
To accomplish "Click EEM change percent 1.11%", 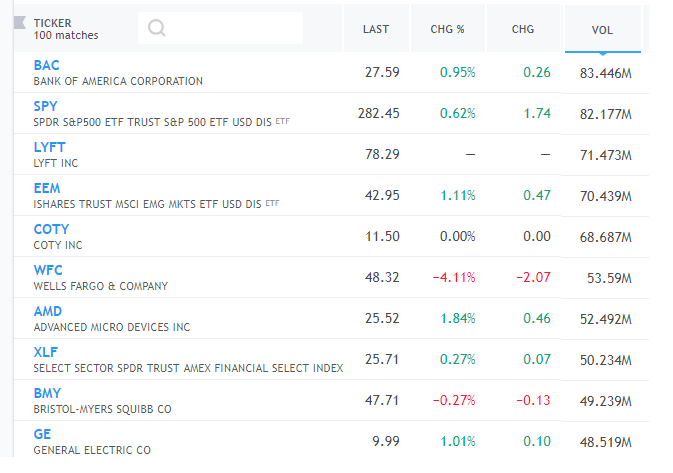I will coord(458,195).
